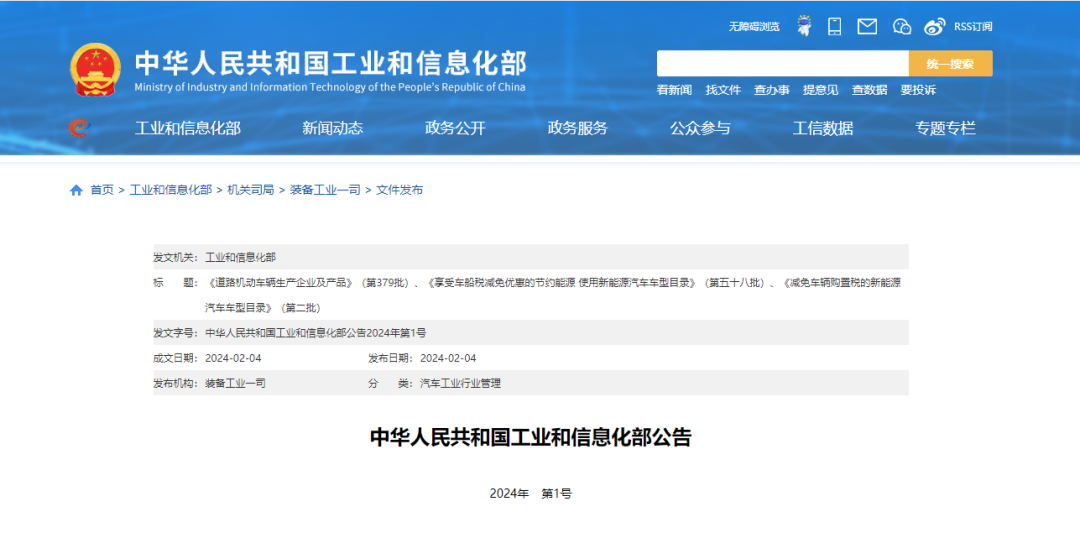Open 专题专栏 navigation menu
Viewport: 1080px width, 538px height.
click(x=946, y=128)
